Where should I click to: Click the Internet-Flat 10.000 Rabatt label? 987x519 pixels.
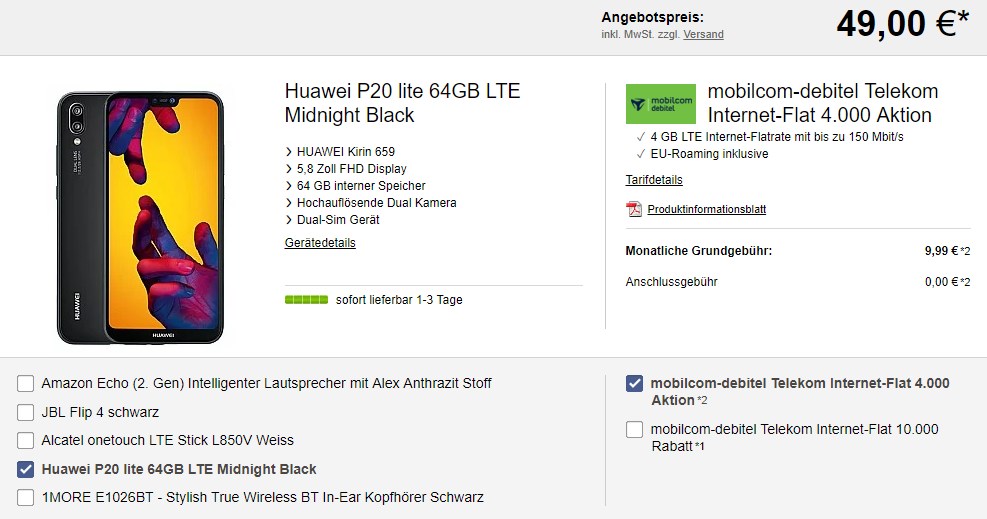[794, 437]
